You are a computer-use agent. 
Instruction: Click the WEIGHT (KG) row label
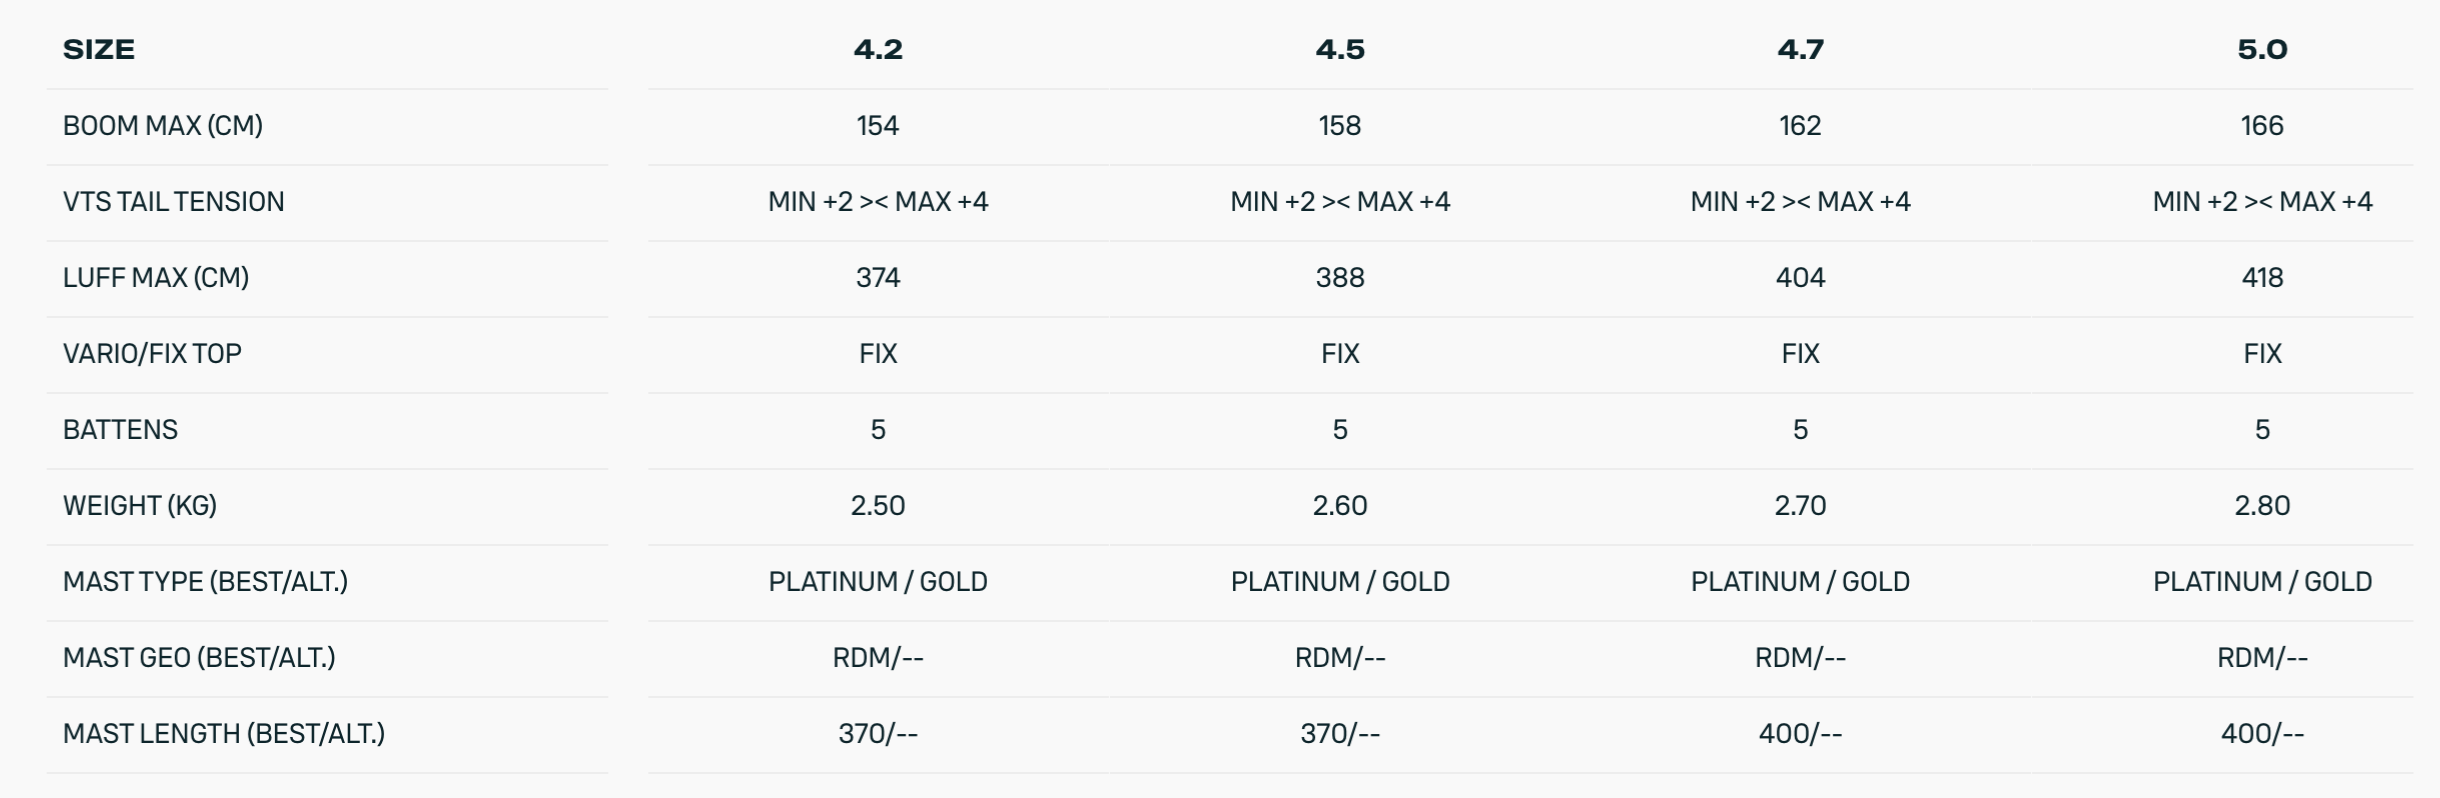pyautogui.click(x=140, y=506)
